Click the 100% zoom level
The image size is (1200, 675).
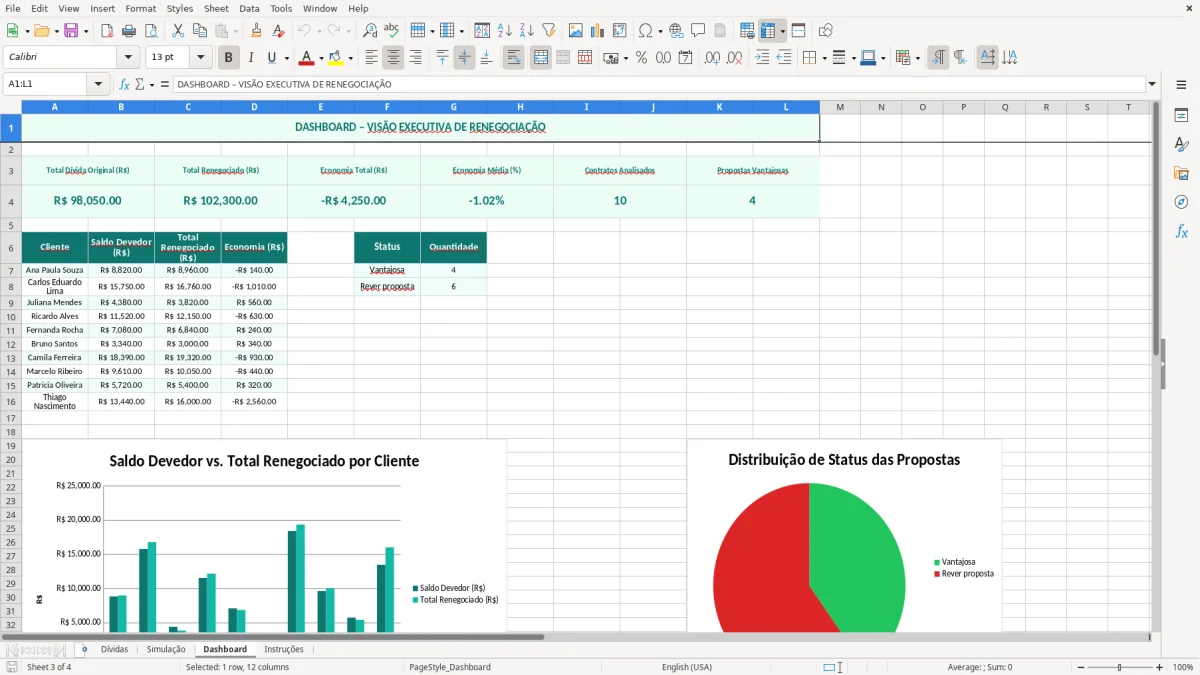pos(1182,667)
